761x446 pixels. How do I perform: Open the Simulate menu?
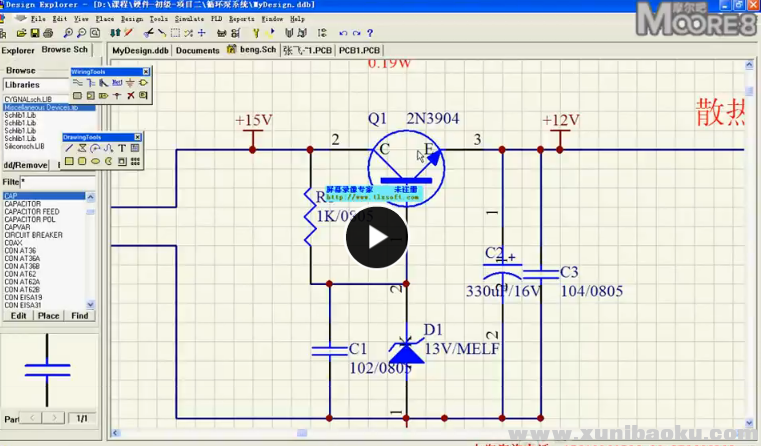coord(189,18)
